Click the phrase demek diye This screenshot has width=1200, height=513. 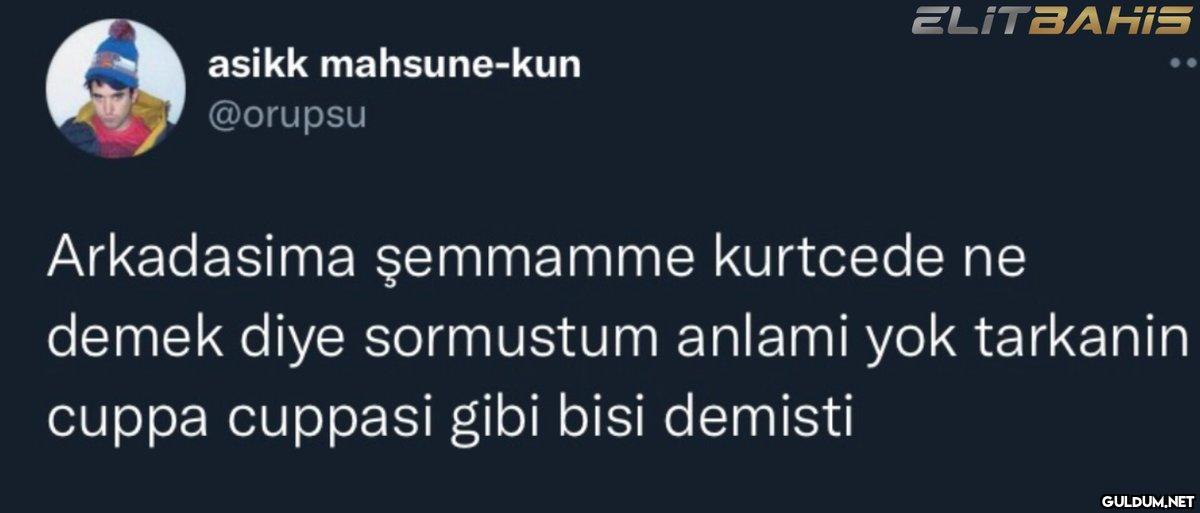pyautogui.click(x=197, y=342)
